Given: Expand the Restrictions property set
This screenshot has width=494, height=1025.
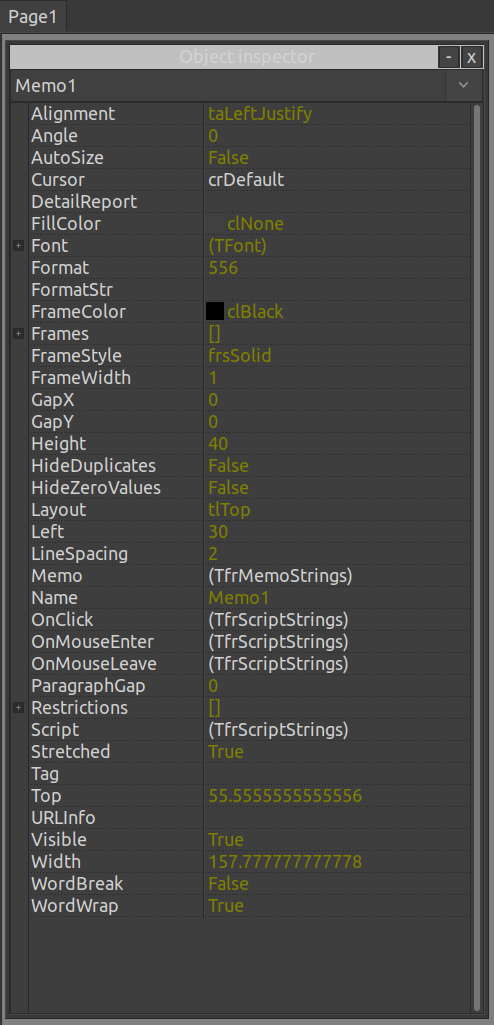Looking at the screenshot, I should coord(18,708).
